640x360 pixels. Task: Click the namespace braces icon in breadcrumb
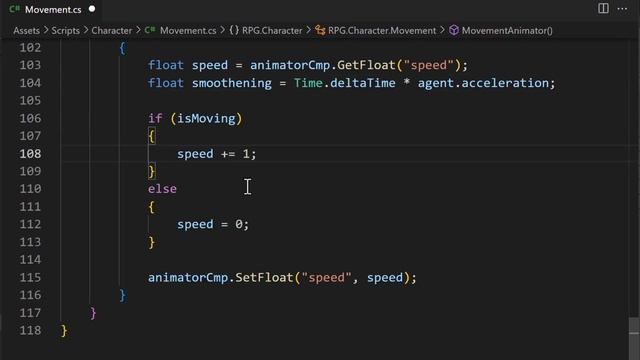tap(234, 30)
